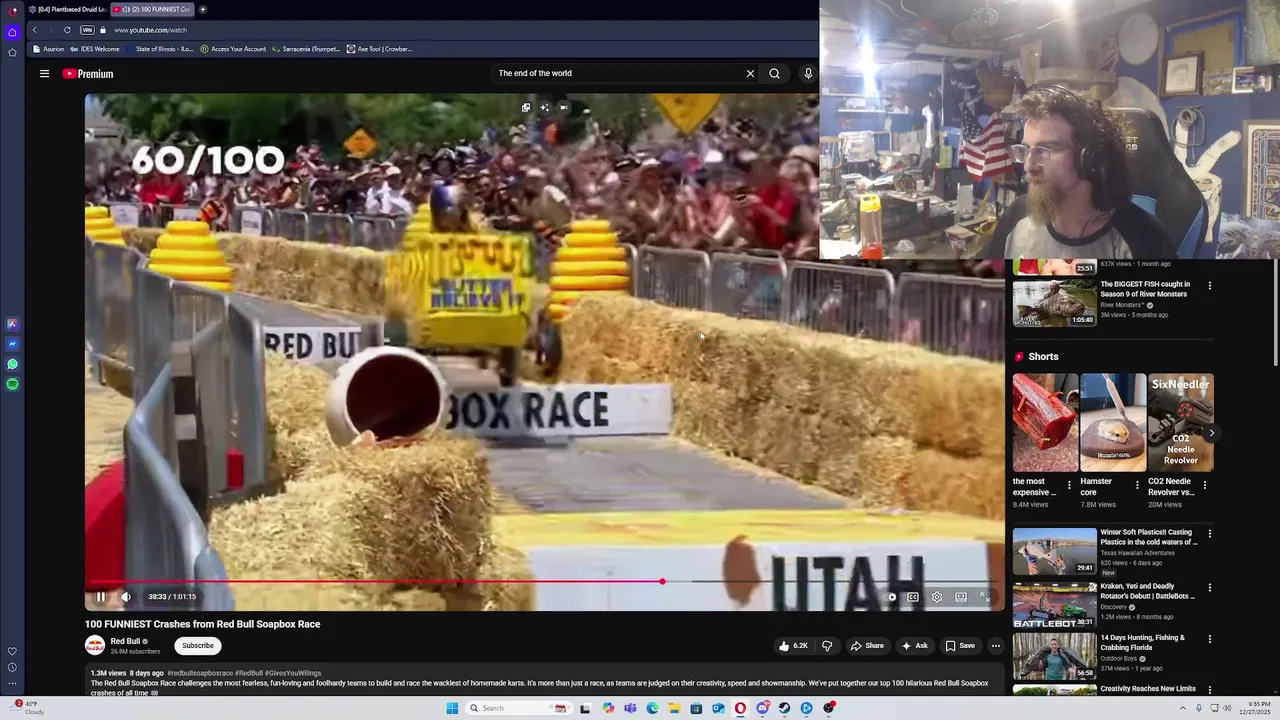Open more actions ellipsis beside Save
The image size is (1280, 720).
(996, 646)
